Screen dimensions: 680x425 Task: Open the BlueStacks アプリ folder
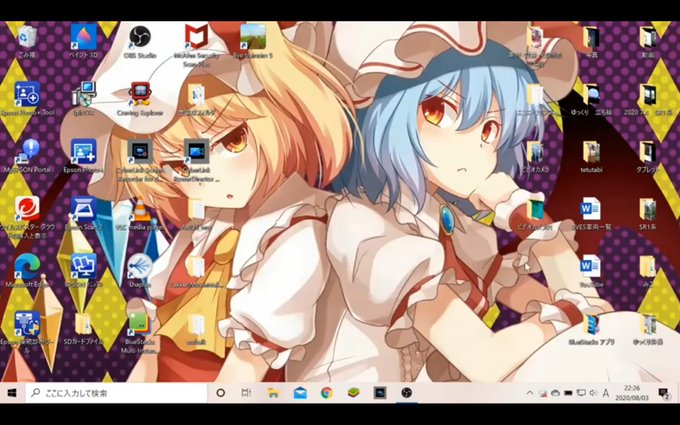point(591,324)
